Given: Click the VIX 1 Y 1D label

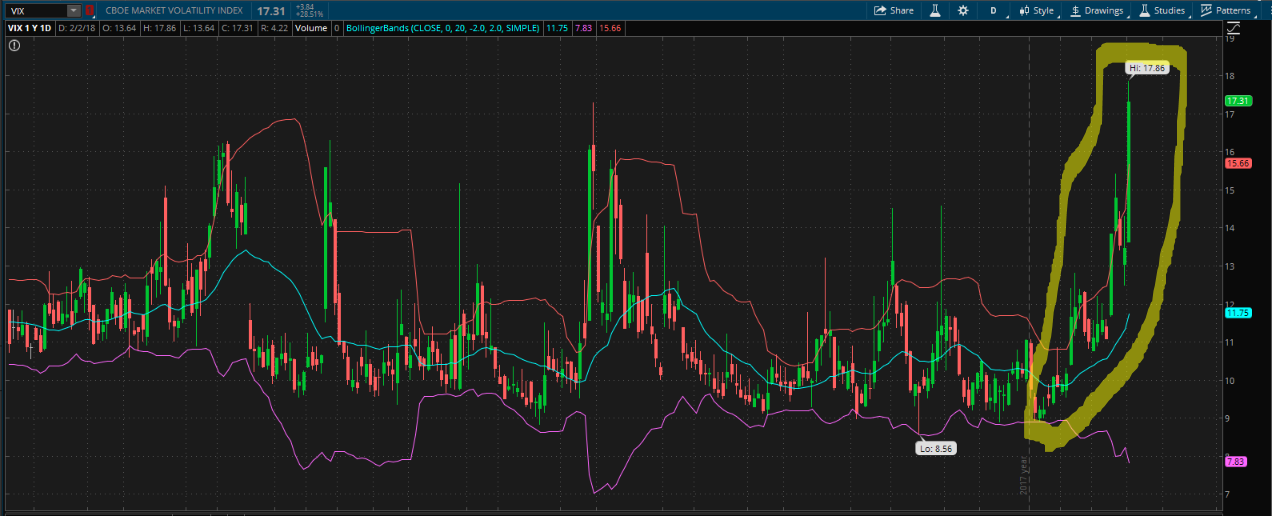Looking at the screenshot, I should 30,28.
